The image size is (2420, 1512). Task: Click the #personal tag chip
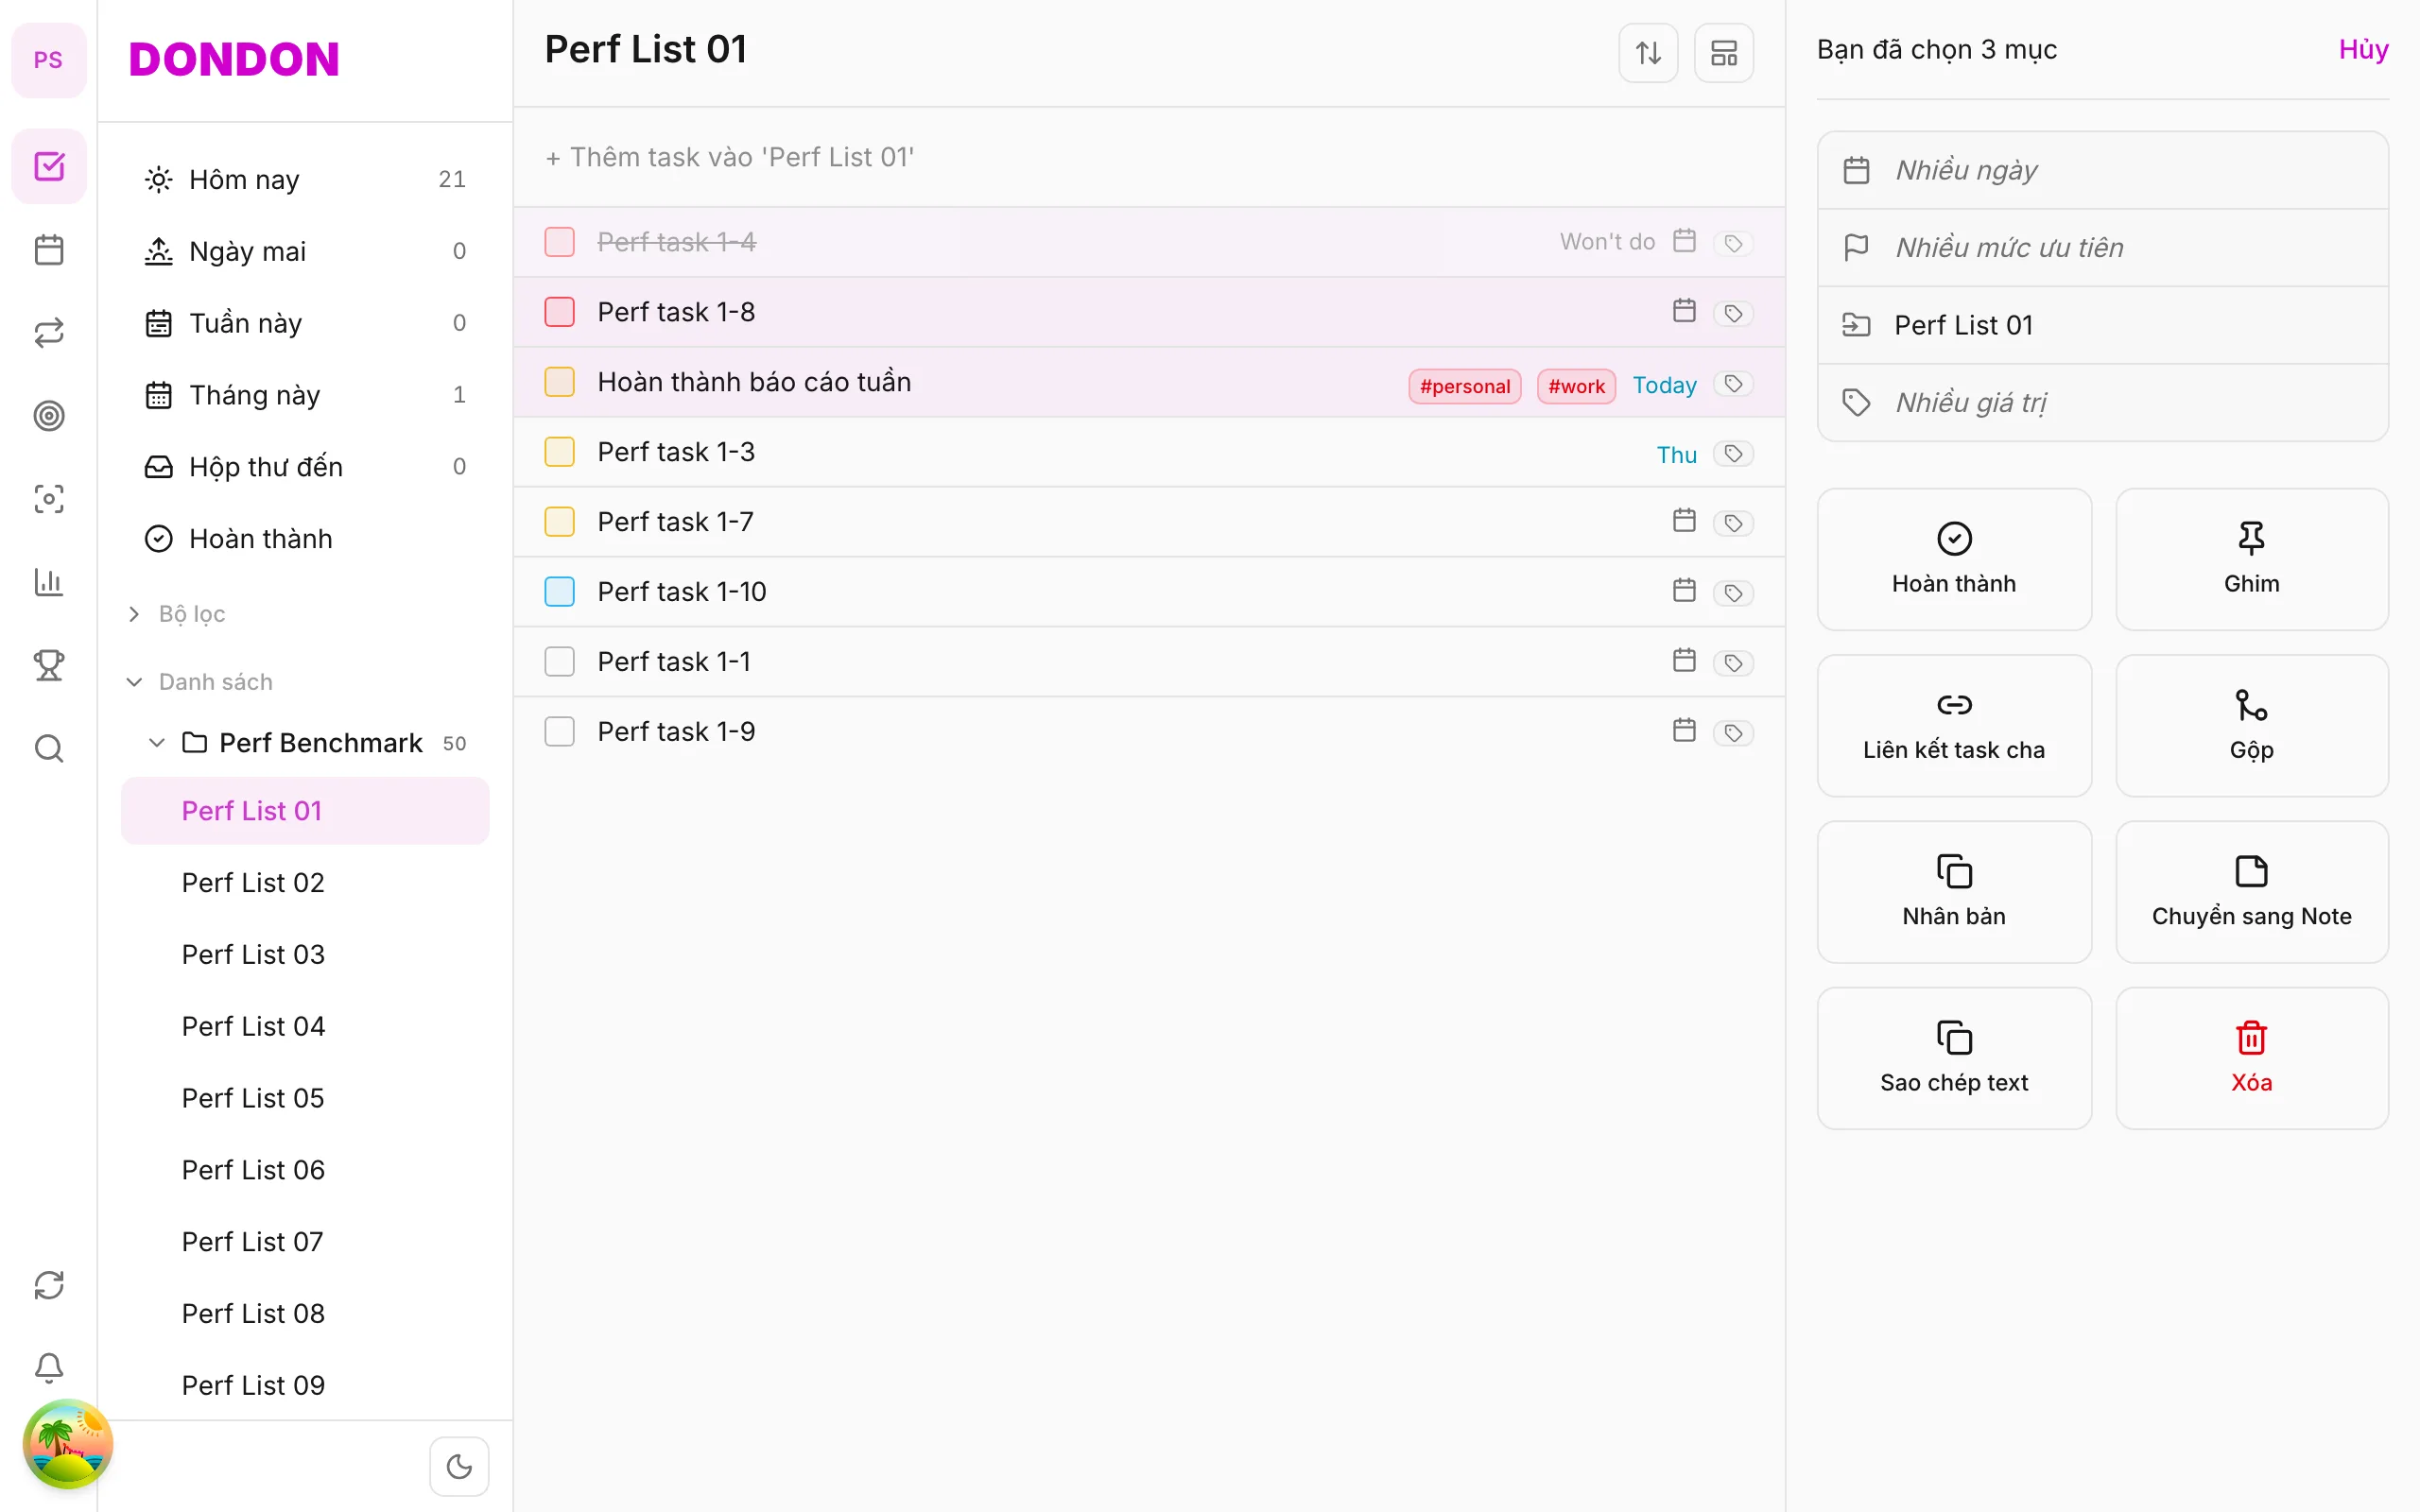pyautogui.click(x=1465, y=386)
